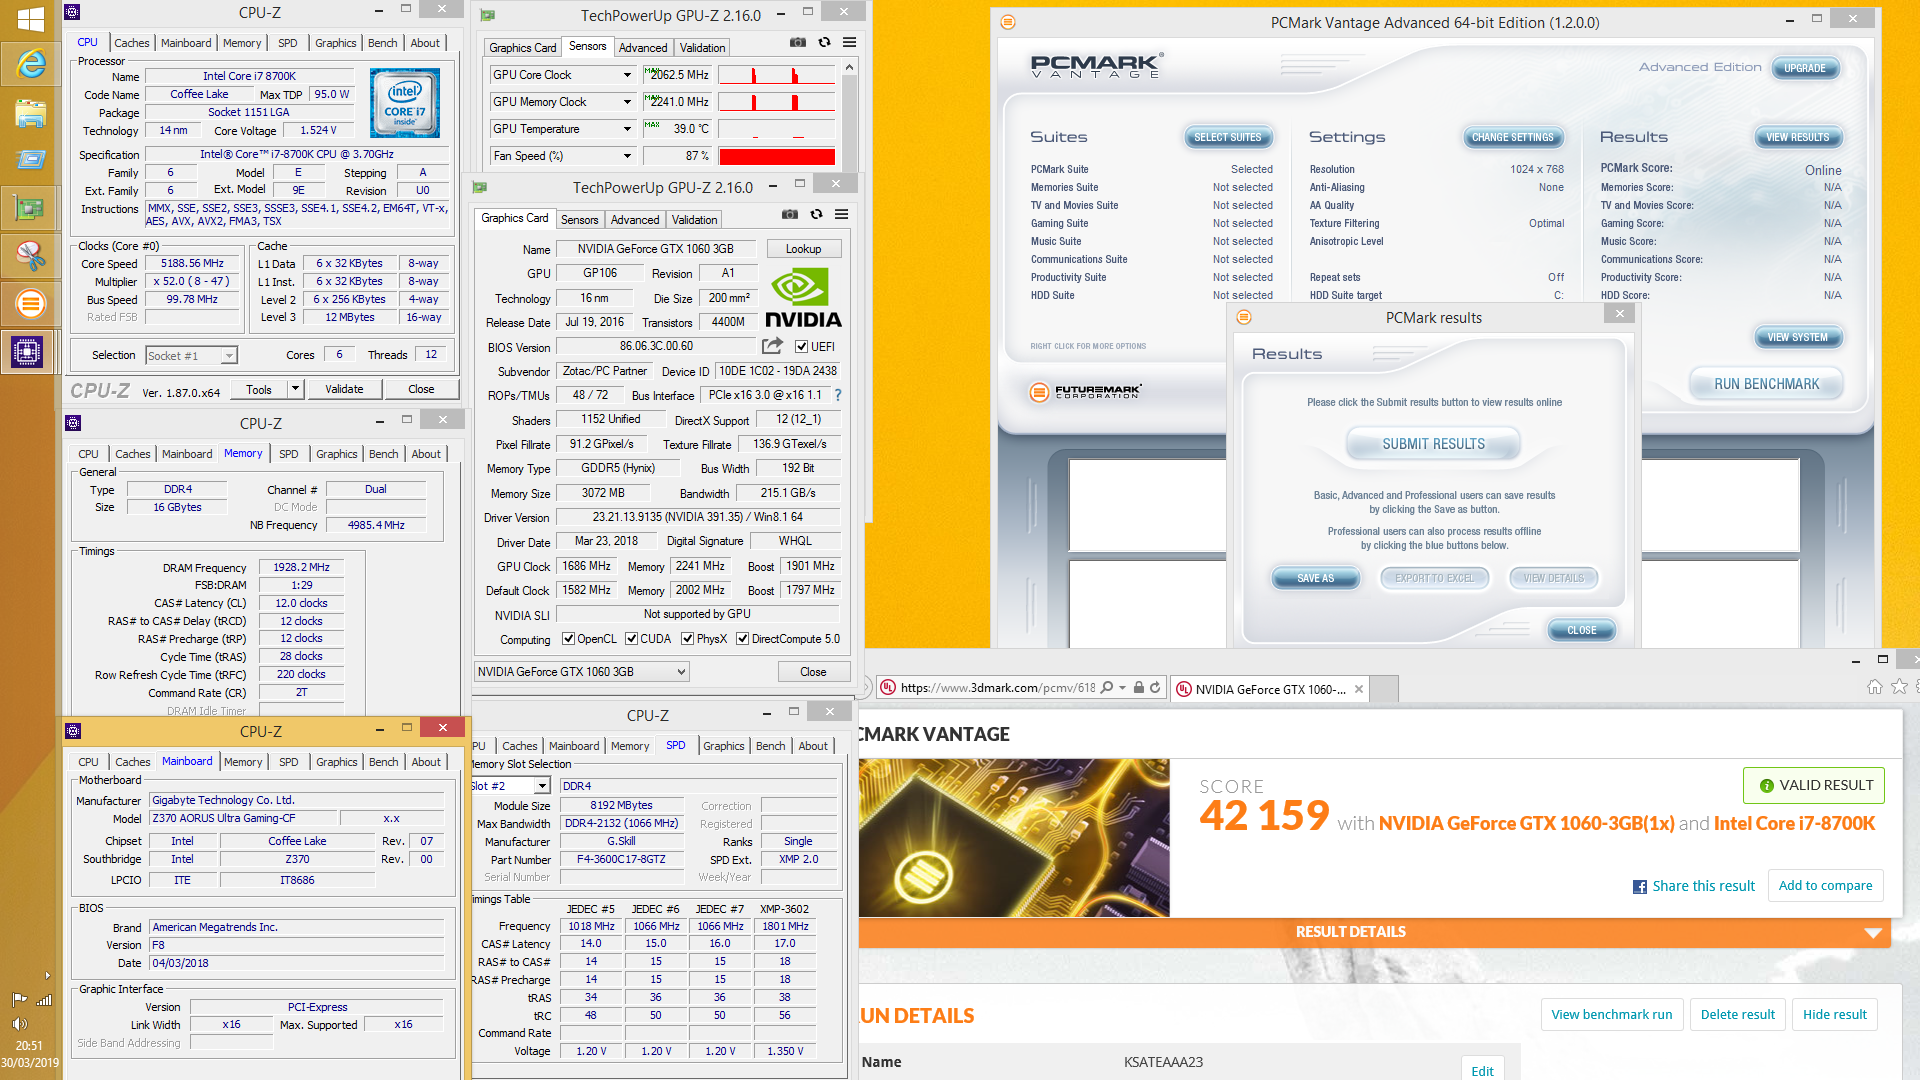Click the red Fan Speed graph bar

tap(777, 156)
